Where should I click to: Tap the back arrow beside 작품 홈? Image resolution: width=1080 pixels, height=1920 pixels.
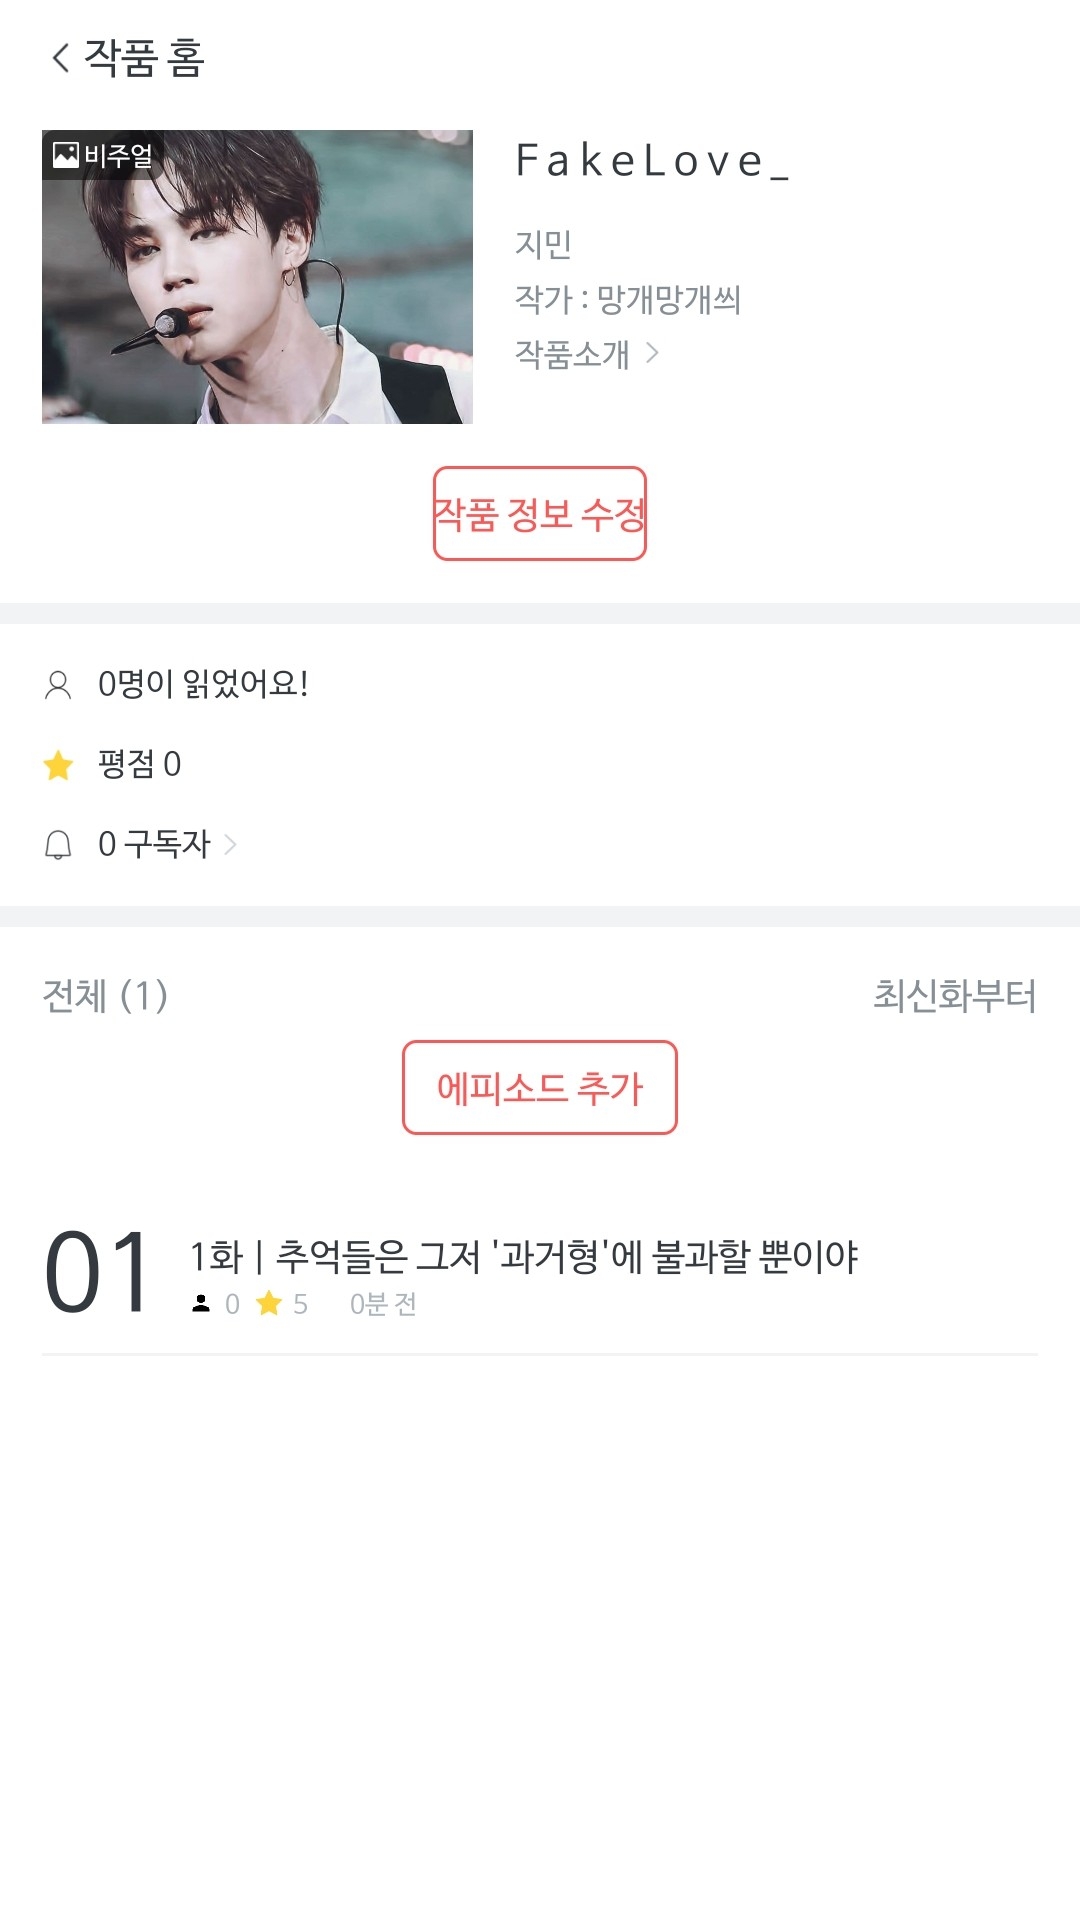tap(61, 57)
